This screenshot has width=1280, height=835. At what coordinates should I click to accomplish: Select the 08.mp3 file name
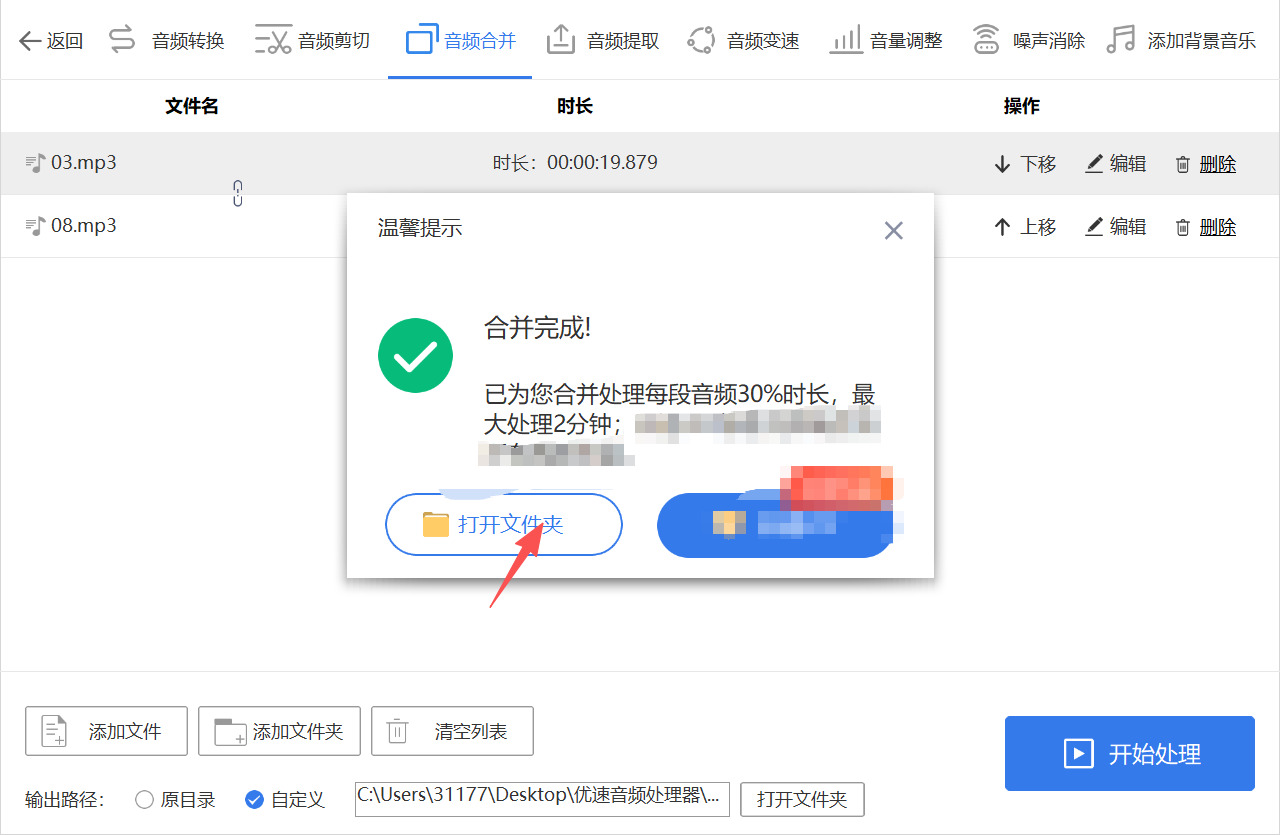point(84,225)
